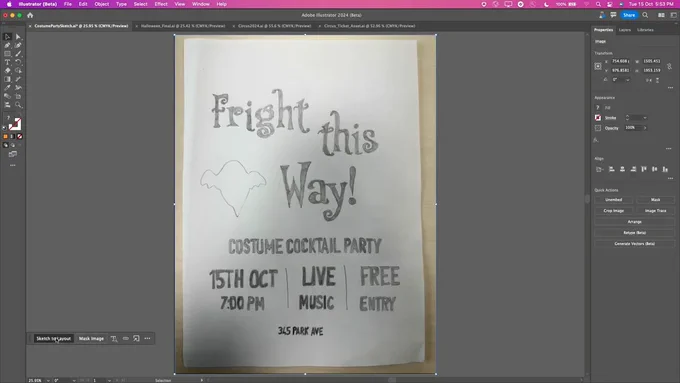680x383 pixels.
Task: Click the X position input field
Action: [x=620, y=62]
